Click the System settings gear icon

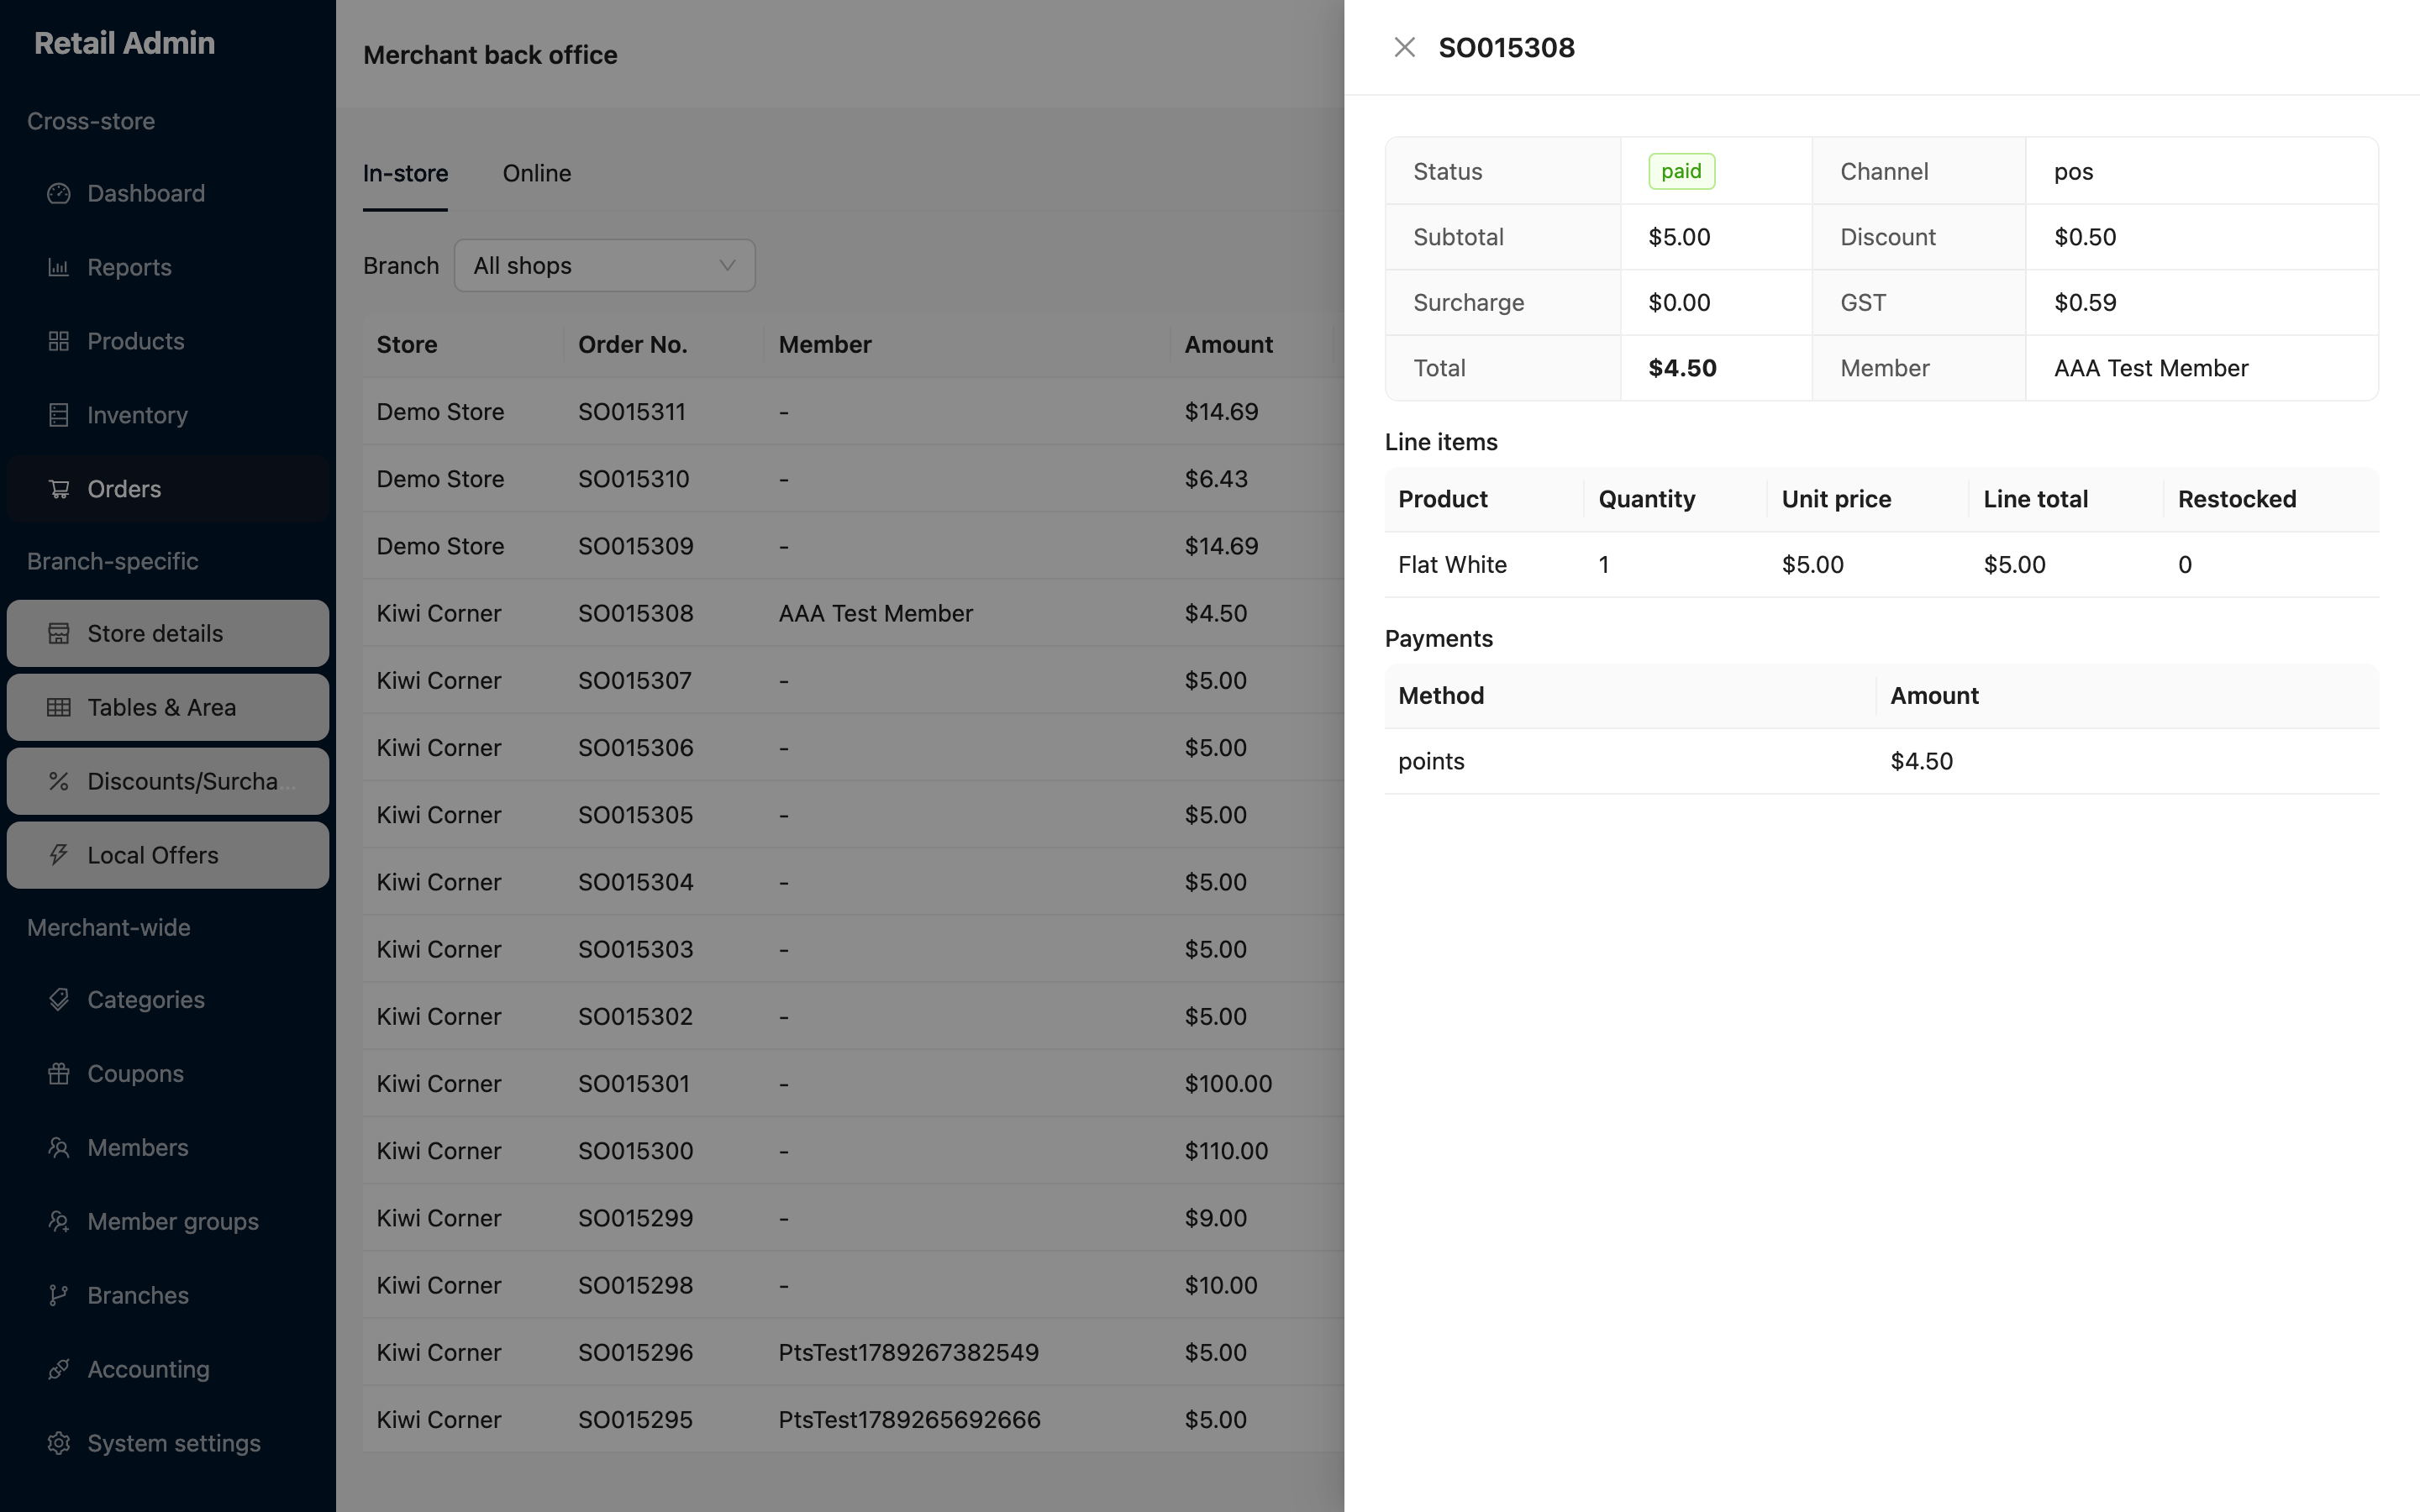click(59, 1443)
